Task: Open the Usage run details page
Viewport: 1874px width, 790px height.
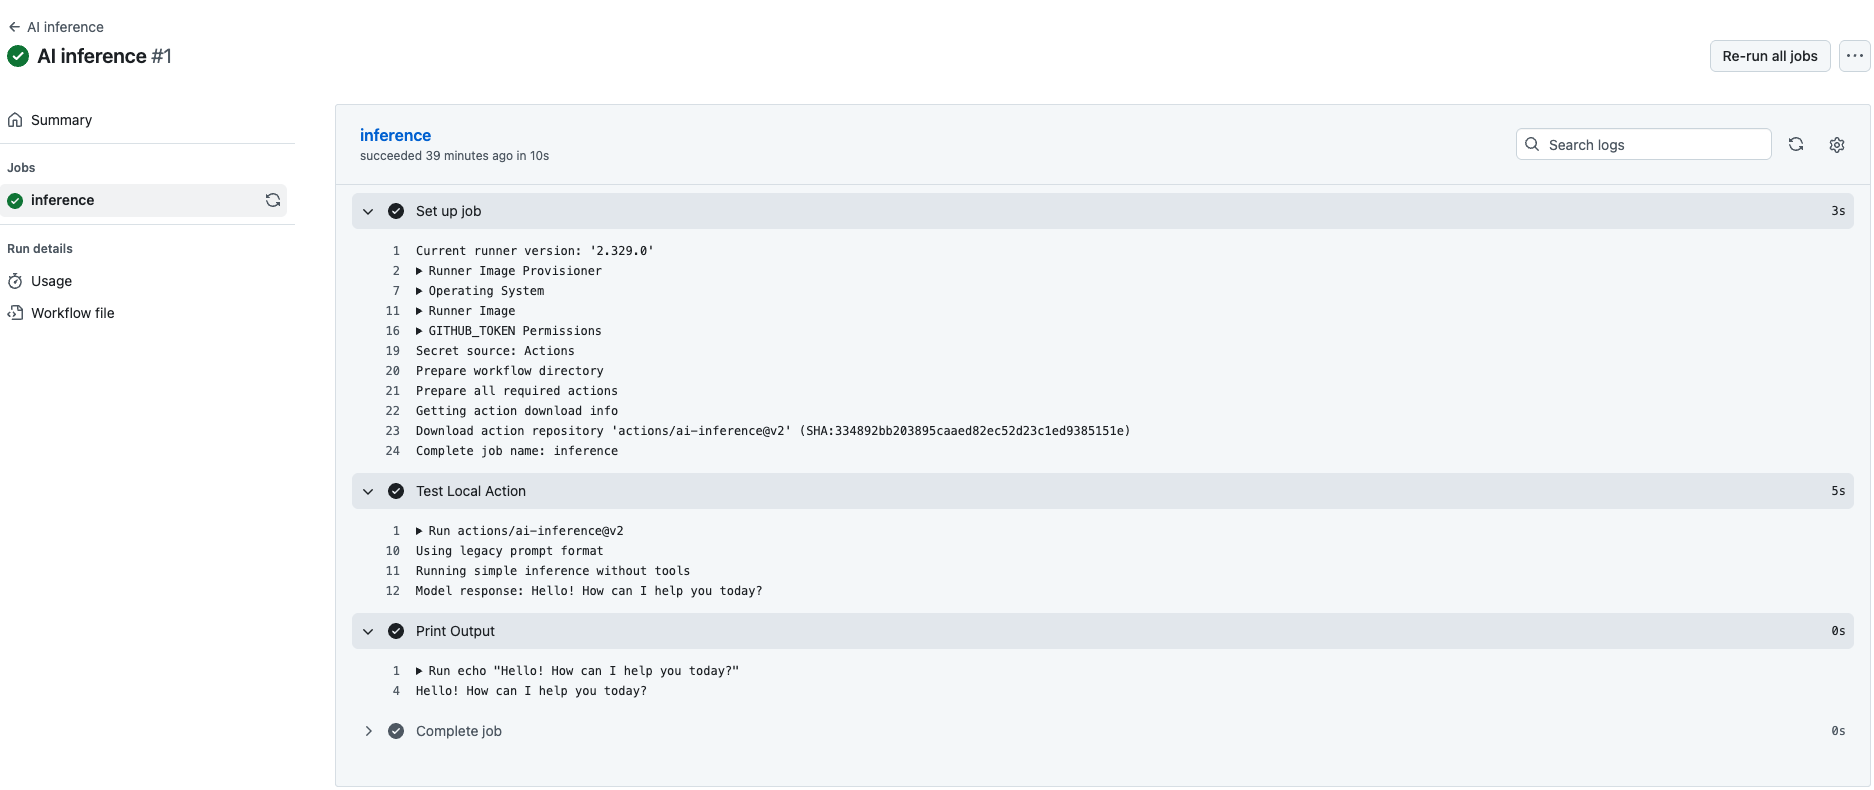Action: tap(51, 281)
